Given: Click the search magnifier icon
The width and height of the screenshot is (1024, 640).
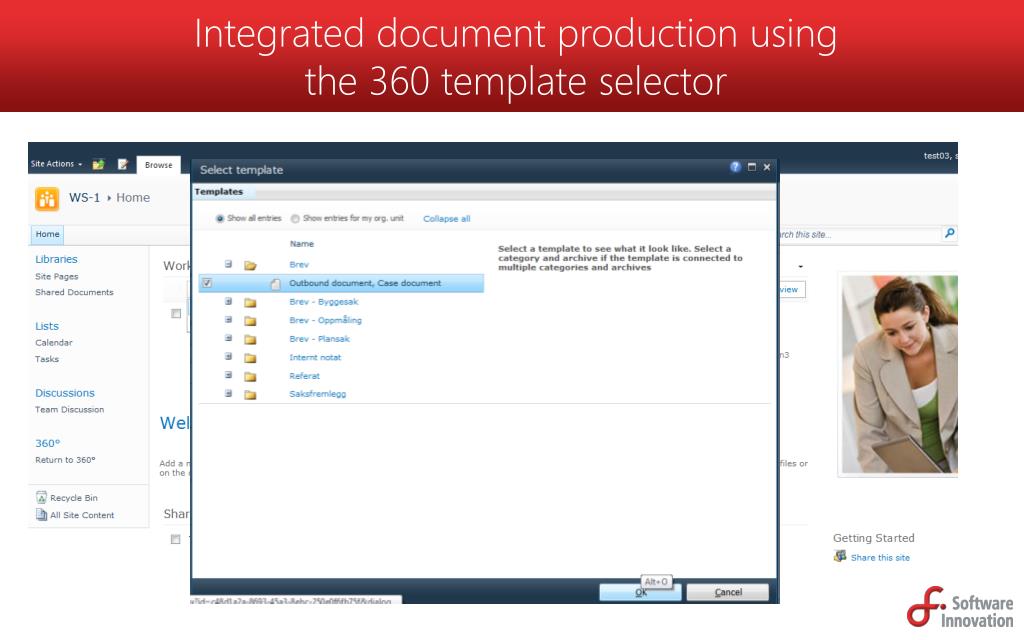Looking at the screenshot, I should pos(949,233).
